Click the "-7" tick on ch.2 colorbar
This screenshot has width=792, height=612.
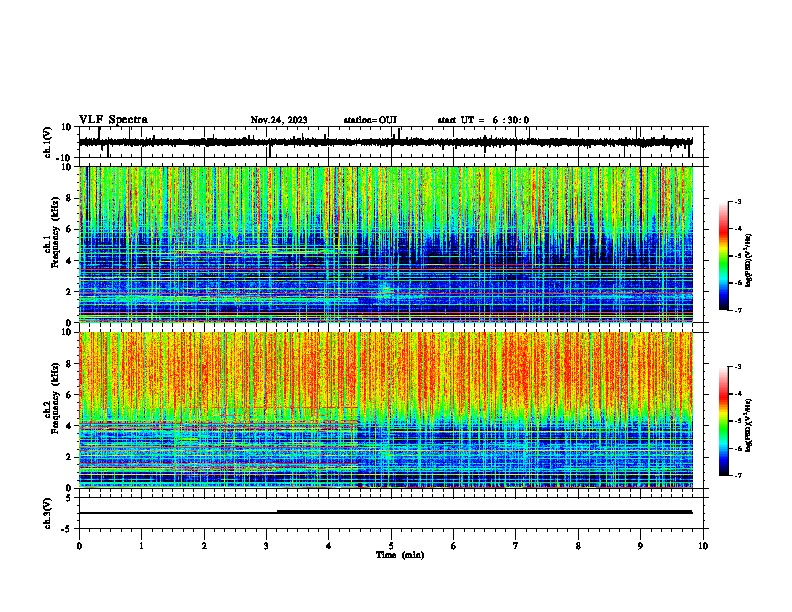[738, 475]
